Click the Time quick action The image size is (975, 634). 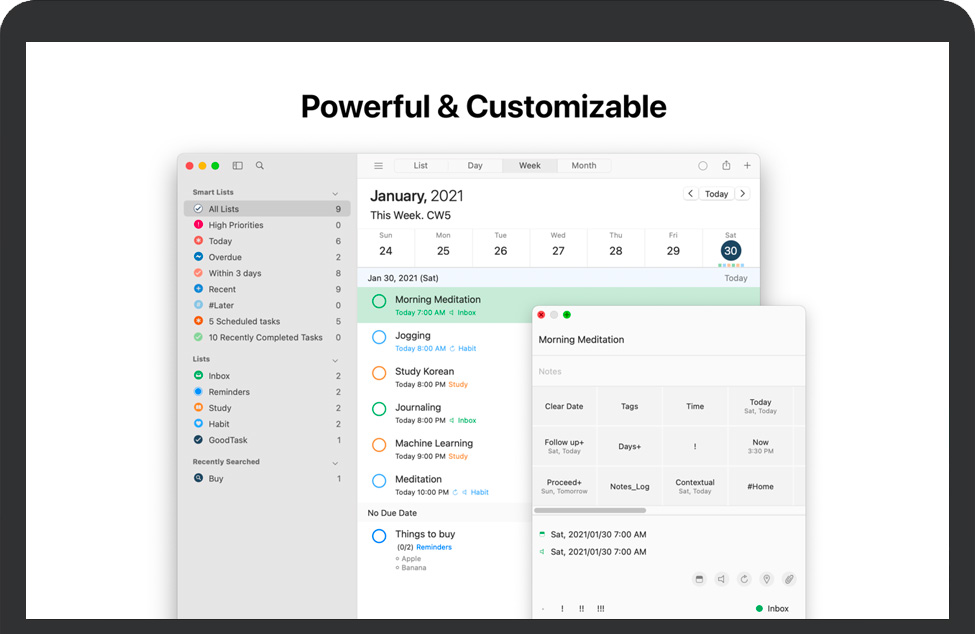(695, 407)
